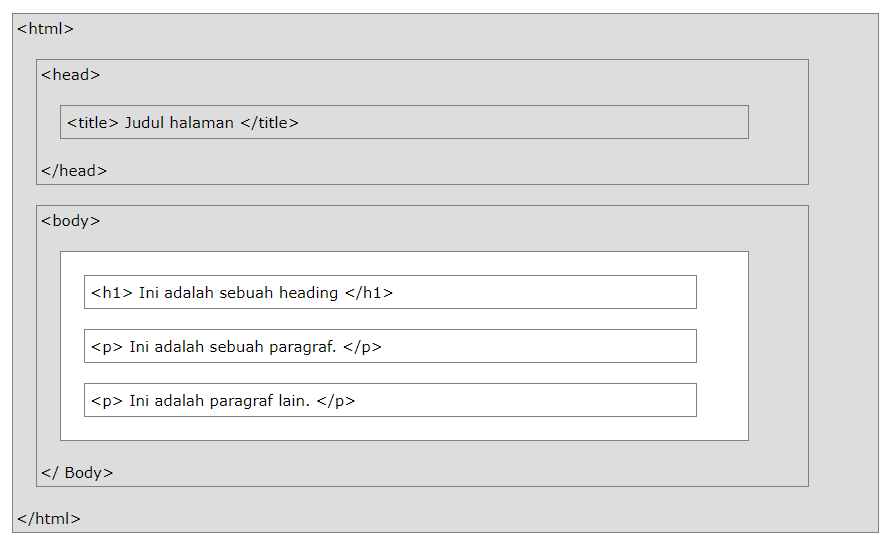889x544 pixels.
Task: Click the closing </h1> tag
Action: 369,293
